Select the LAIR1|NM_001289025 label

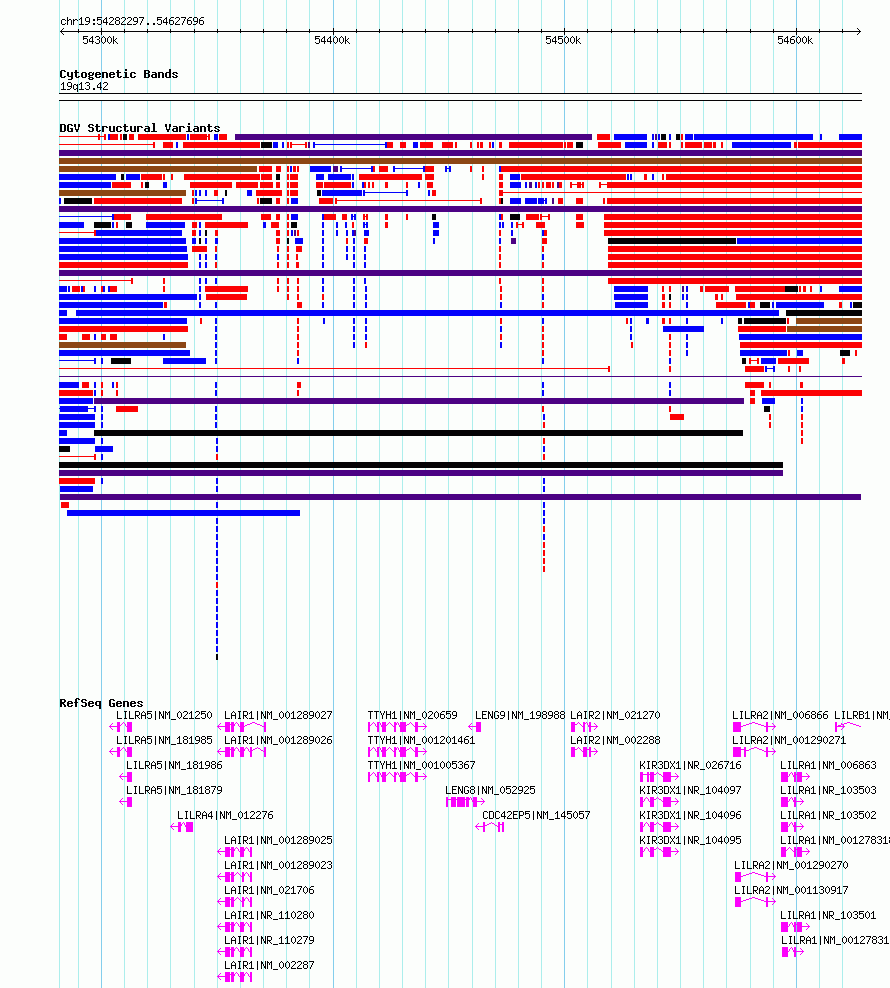click(x=278, y=841)
